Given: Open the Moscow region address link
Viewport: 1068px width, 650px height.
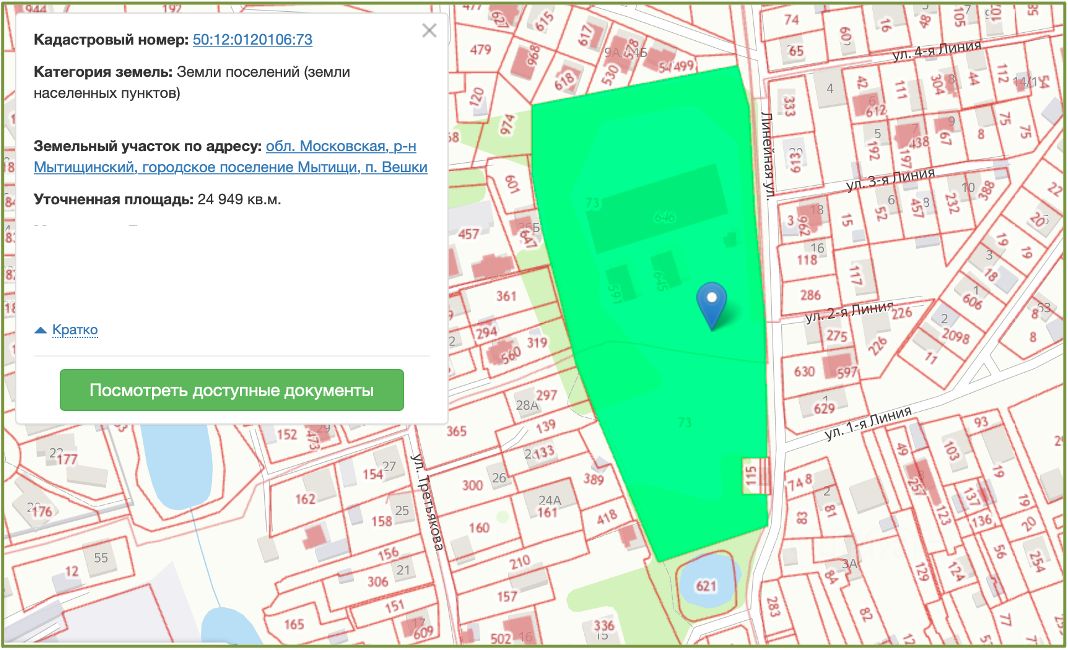Looking at the screenshot, I should coord(231,157).
